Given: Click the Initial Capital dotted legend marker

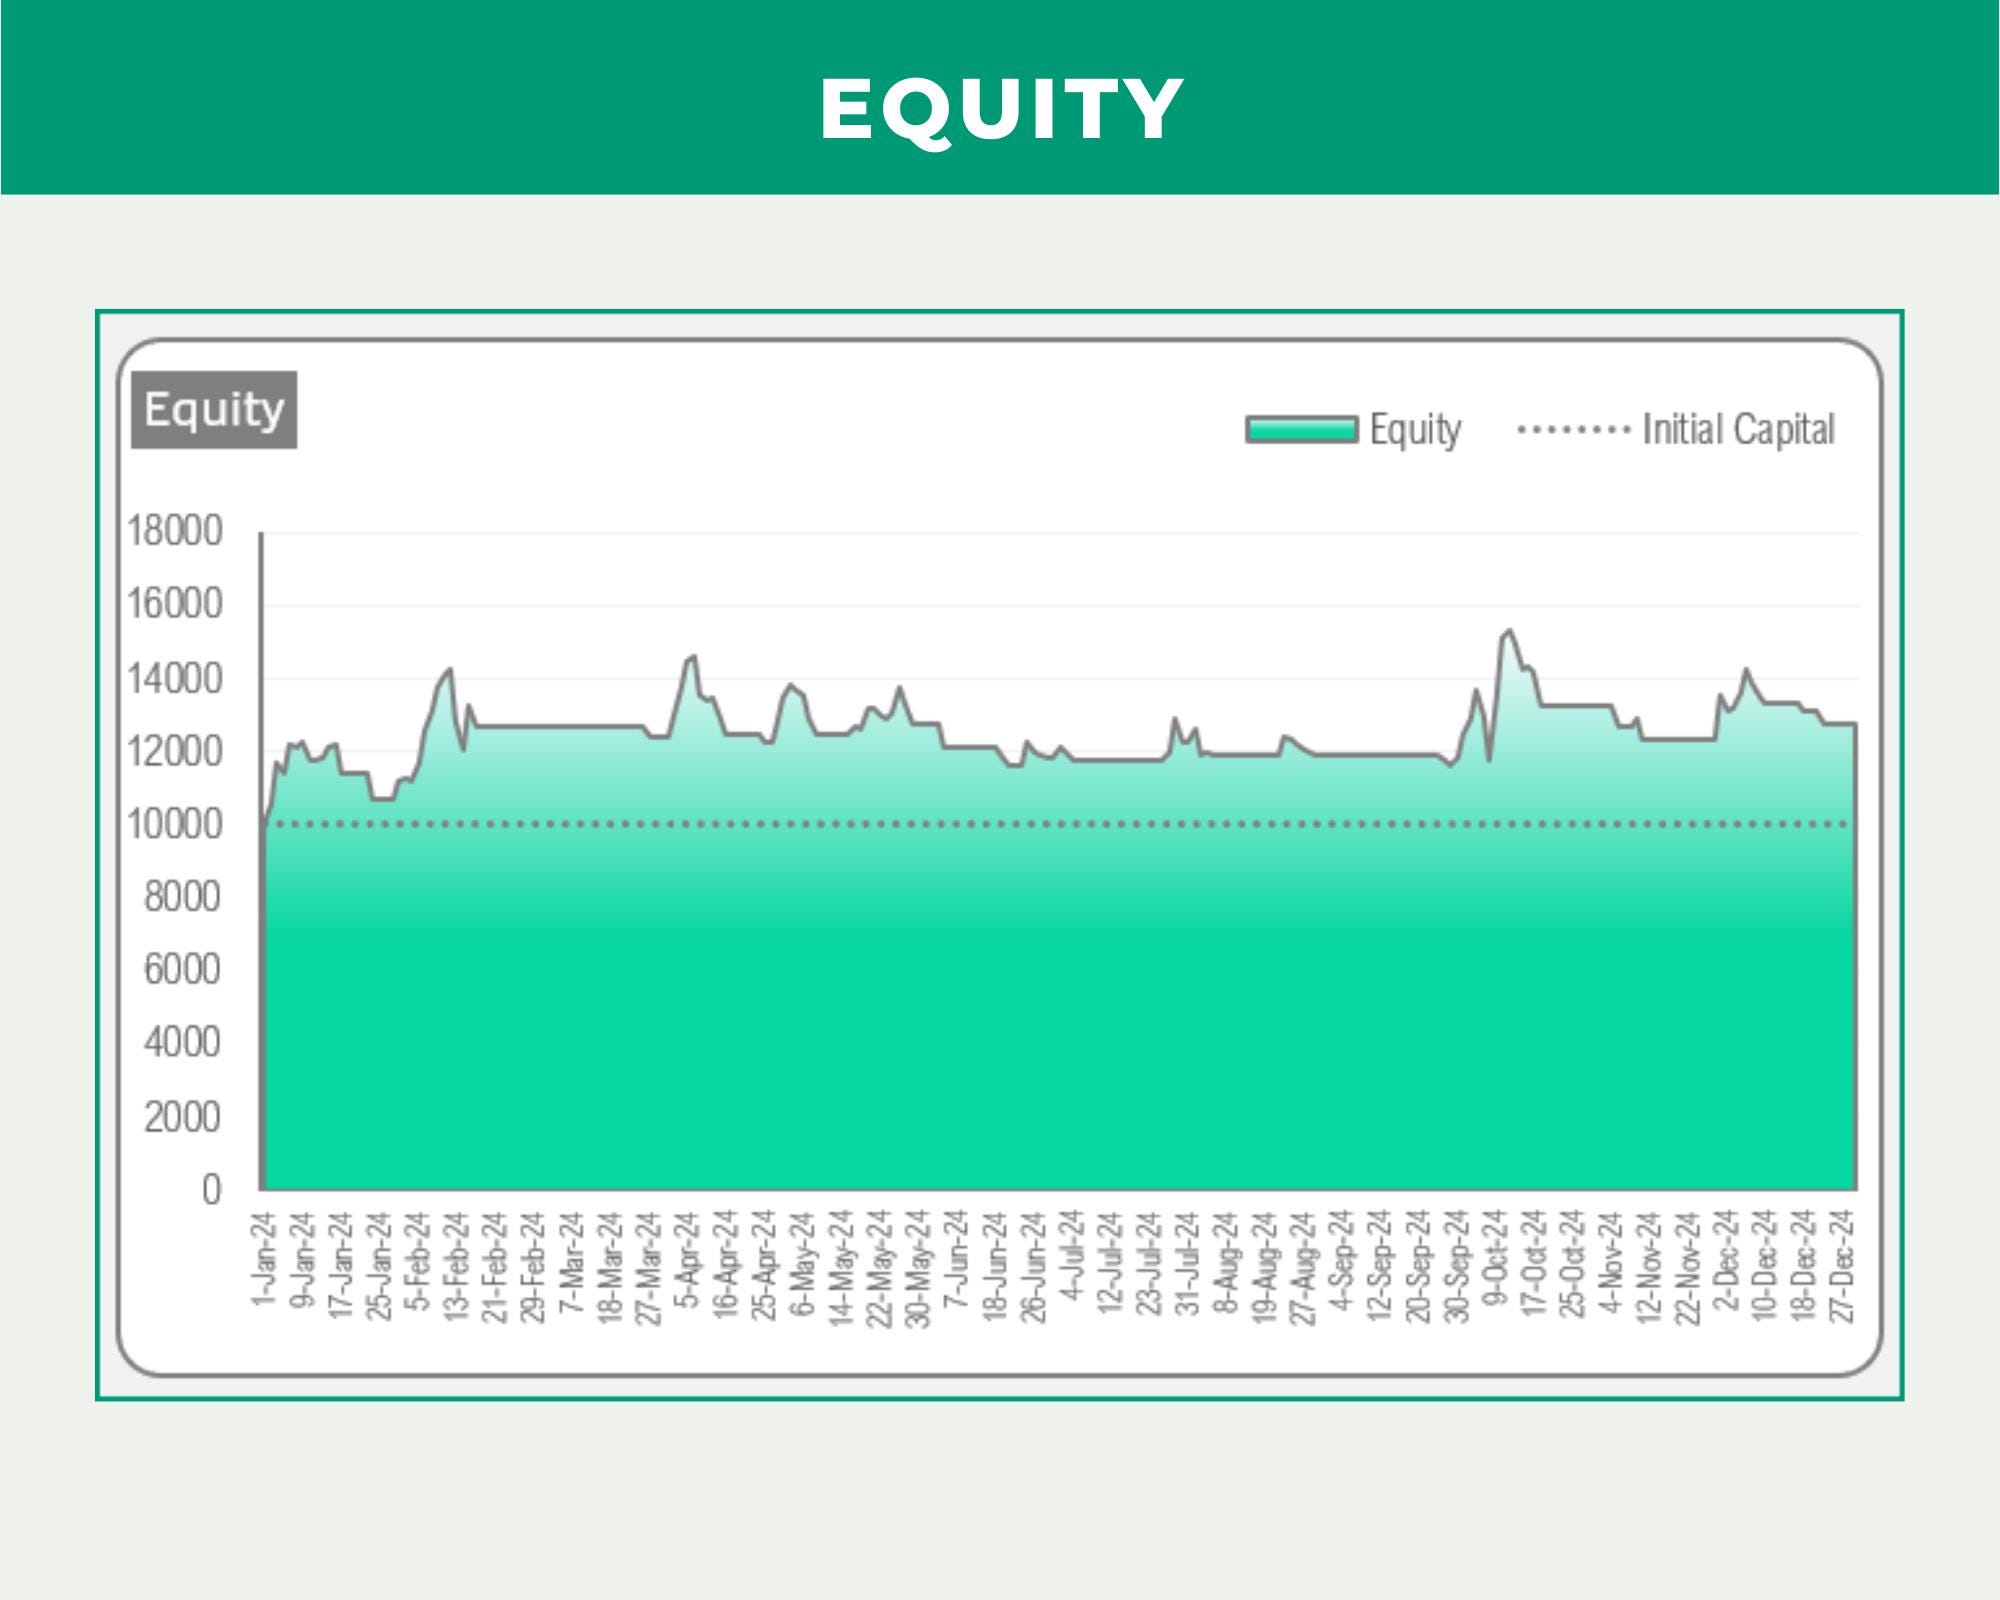Looking at the screenshot, I should pyautogui.click(x=1574, y=430).
